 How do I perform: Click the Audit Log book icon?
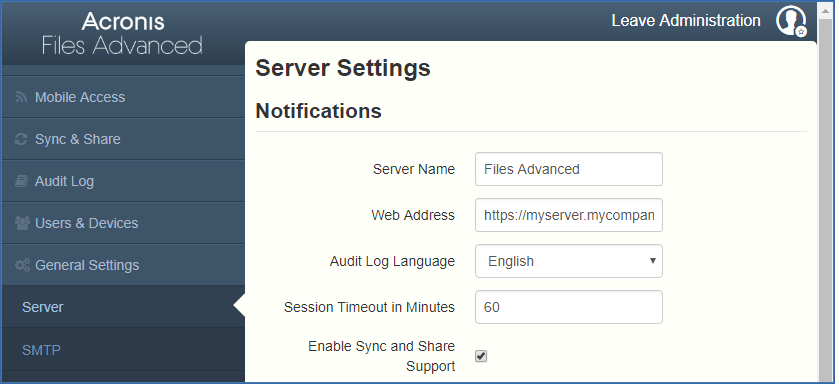click(x=21, y=182)
